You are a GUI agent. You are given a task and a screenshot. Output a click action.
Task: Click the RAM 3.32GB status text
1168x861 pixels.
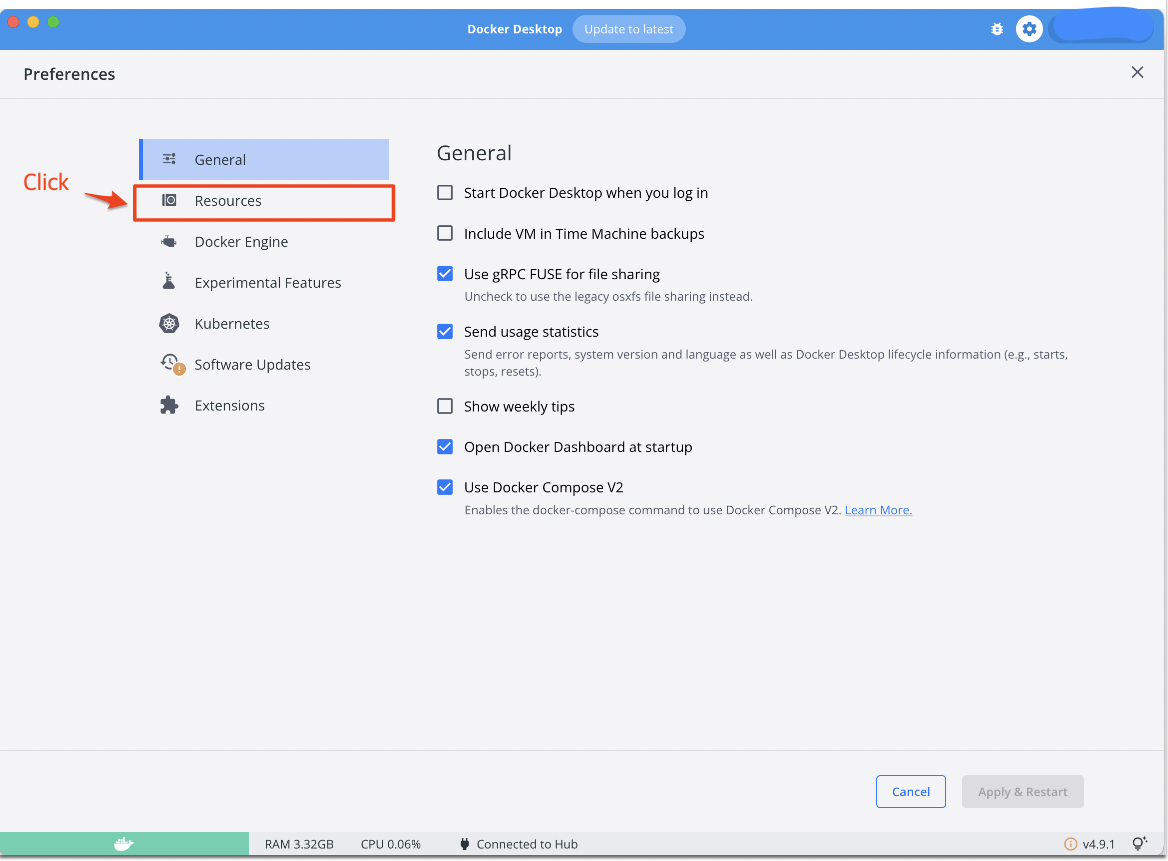[x=299, y=844]
